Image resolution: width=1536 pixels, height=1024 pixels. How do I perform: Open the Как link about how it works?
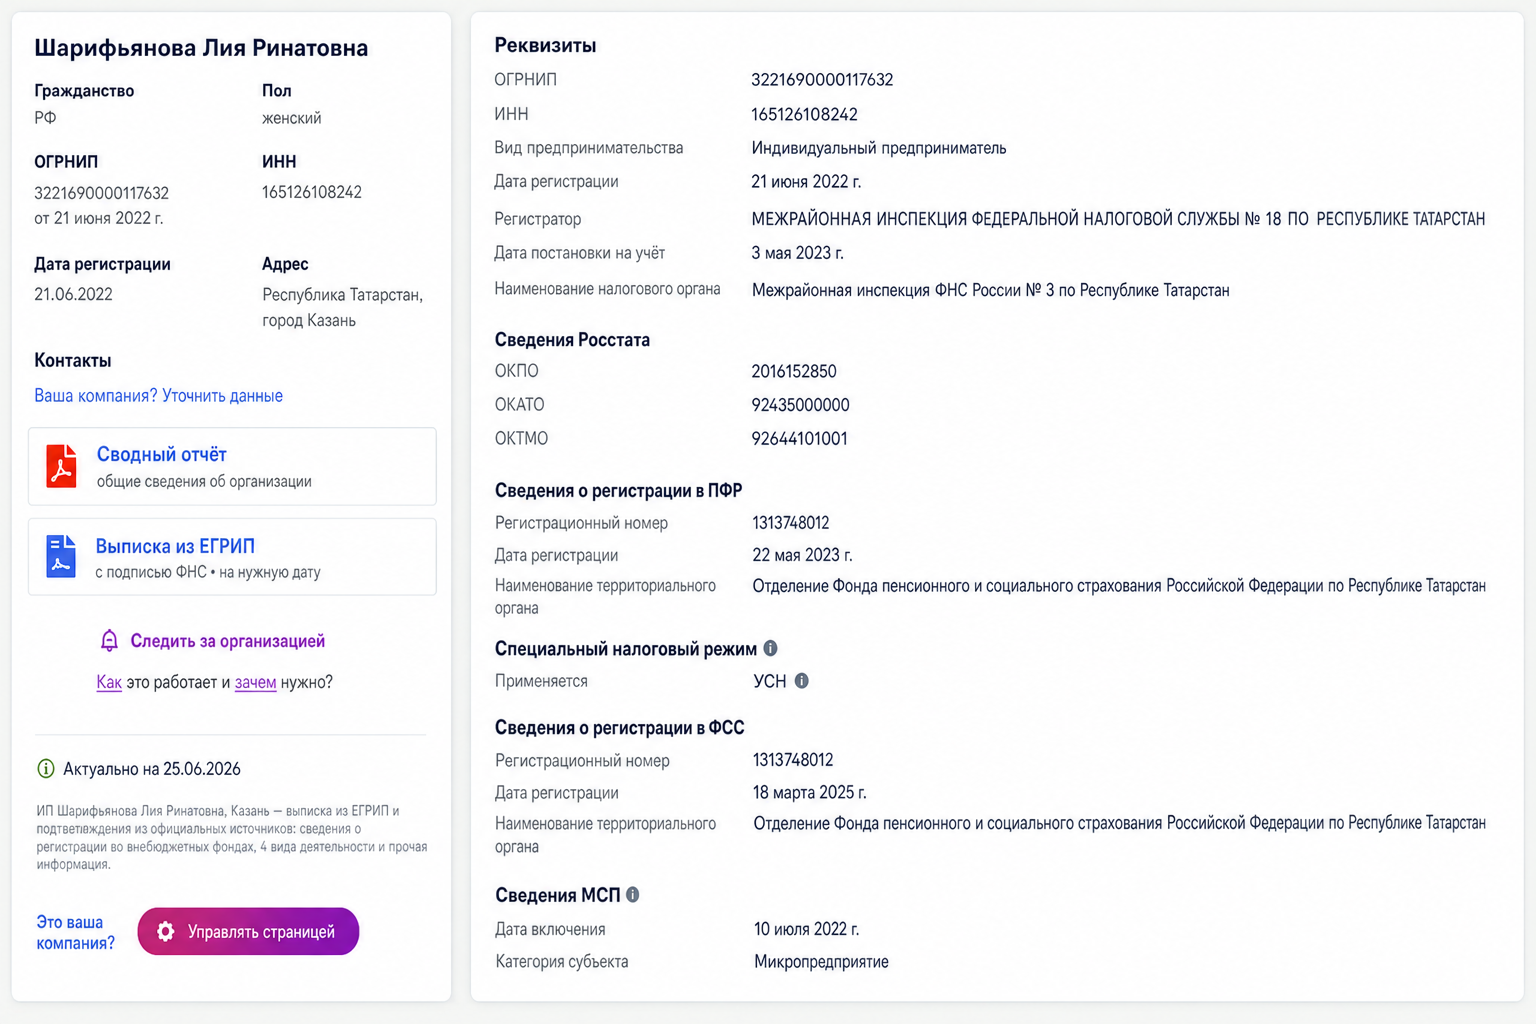[x=109, y=682]
